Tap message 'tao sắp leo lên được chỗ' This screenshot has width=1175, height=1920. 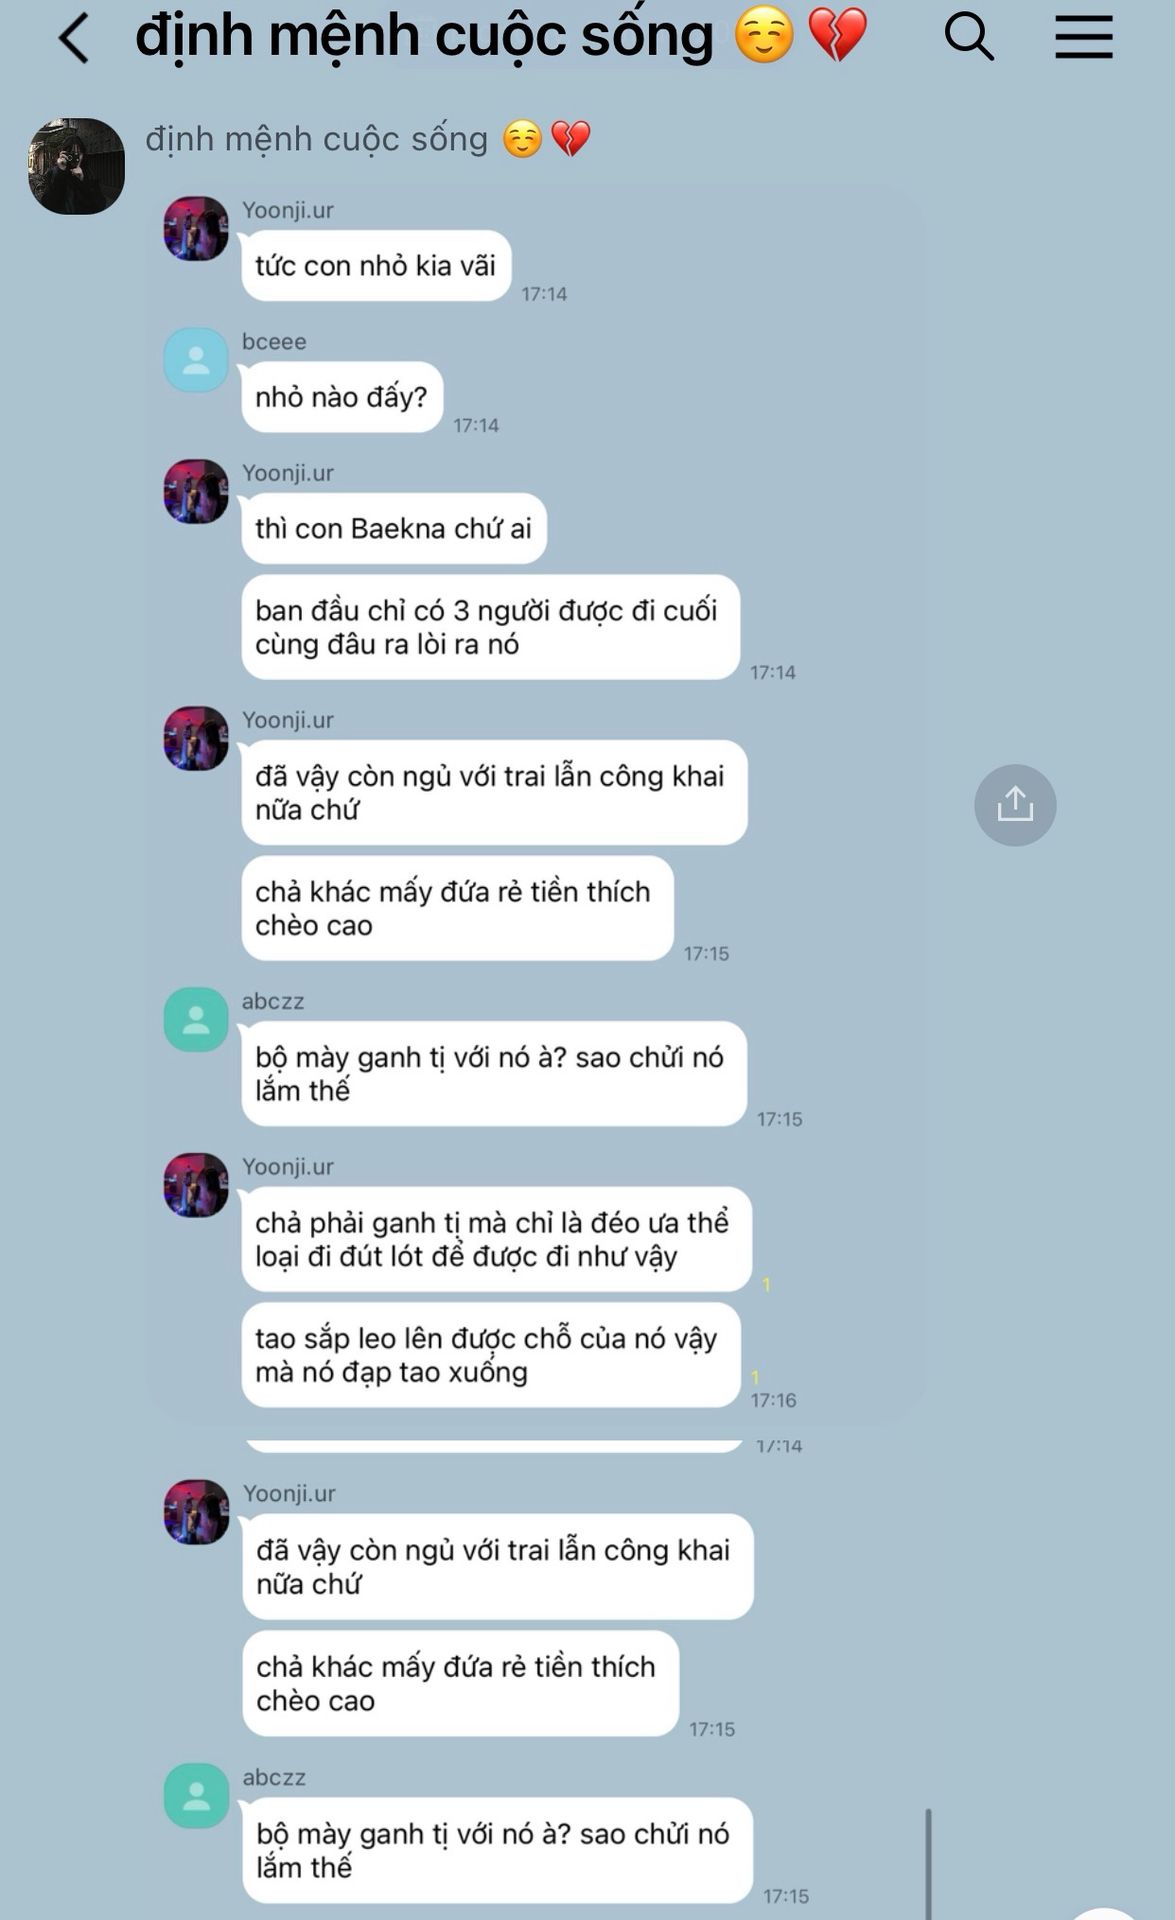[490, 1355]
